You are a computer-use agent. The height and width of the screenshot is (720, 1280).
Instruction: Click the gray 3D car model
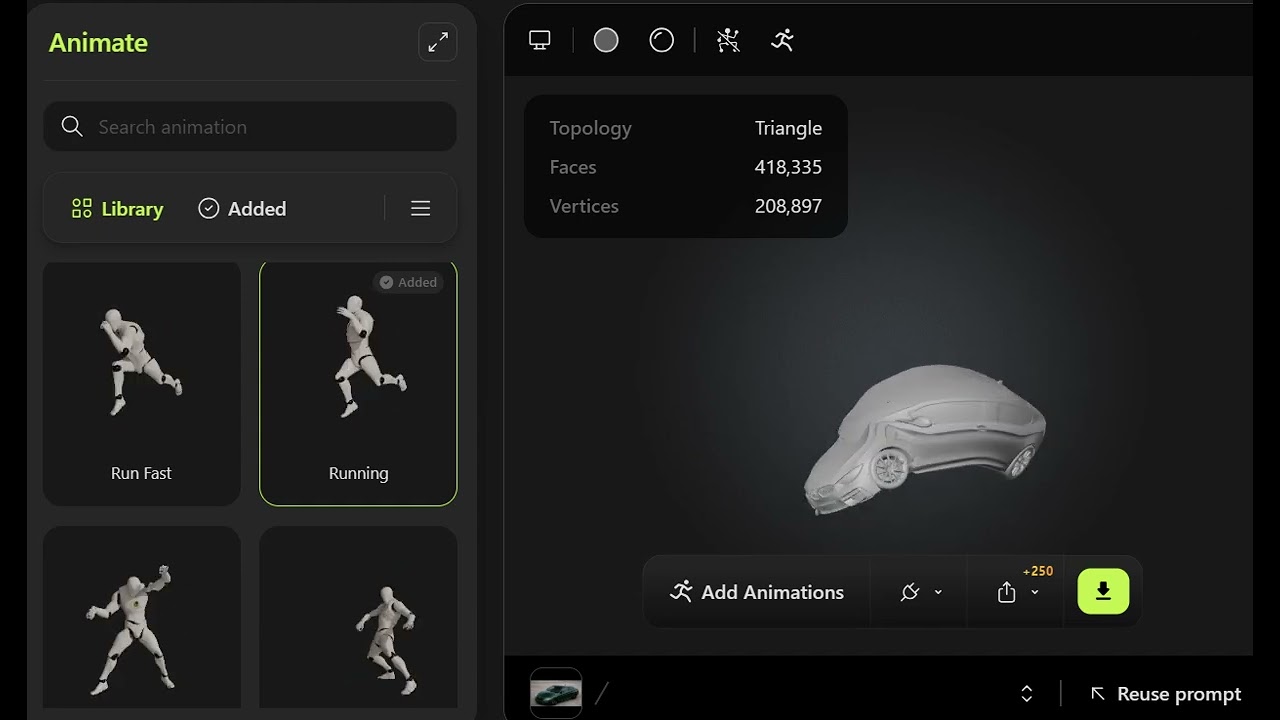[925, 440]
